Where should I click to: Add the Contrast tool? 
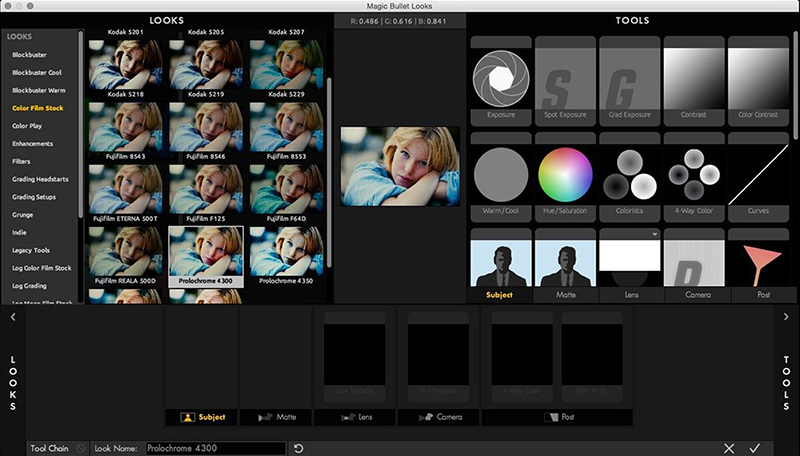point(693,81)
